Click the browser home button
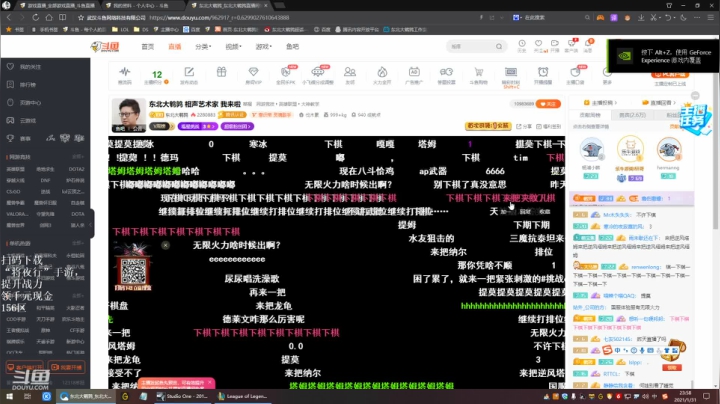This screenshot has height=404, width=720. pos(49,17)
